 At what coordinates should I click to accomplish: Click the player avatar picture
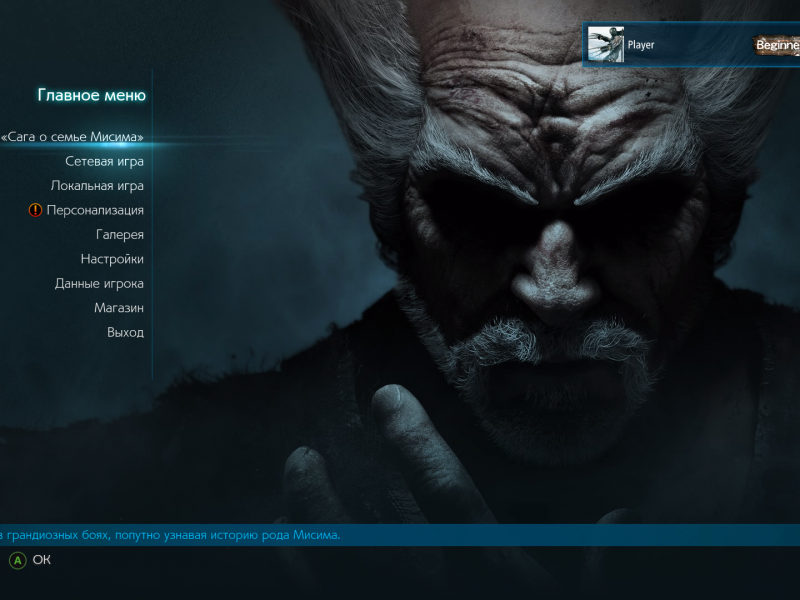point(605,45)
